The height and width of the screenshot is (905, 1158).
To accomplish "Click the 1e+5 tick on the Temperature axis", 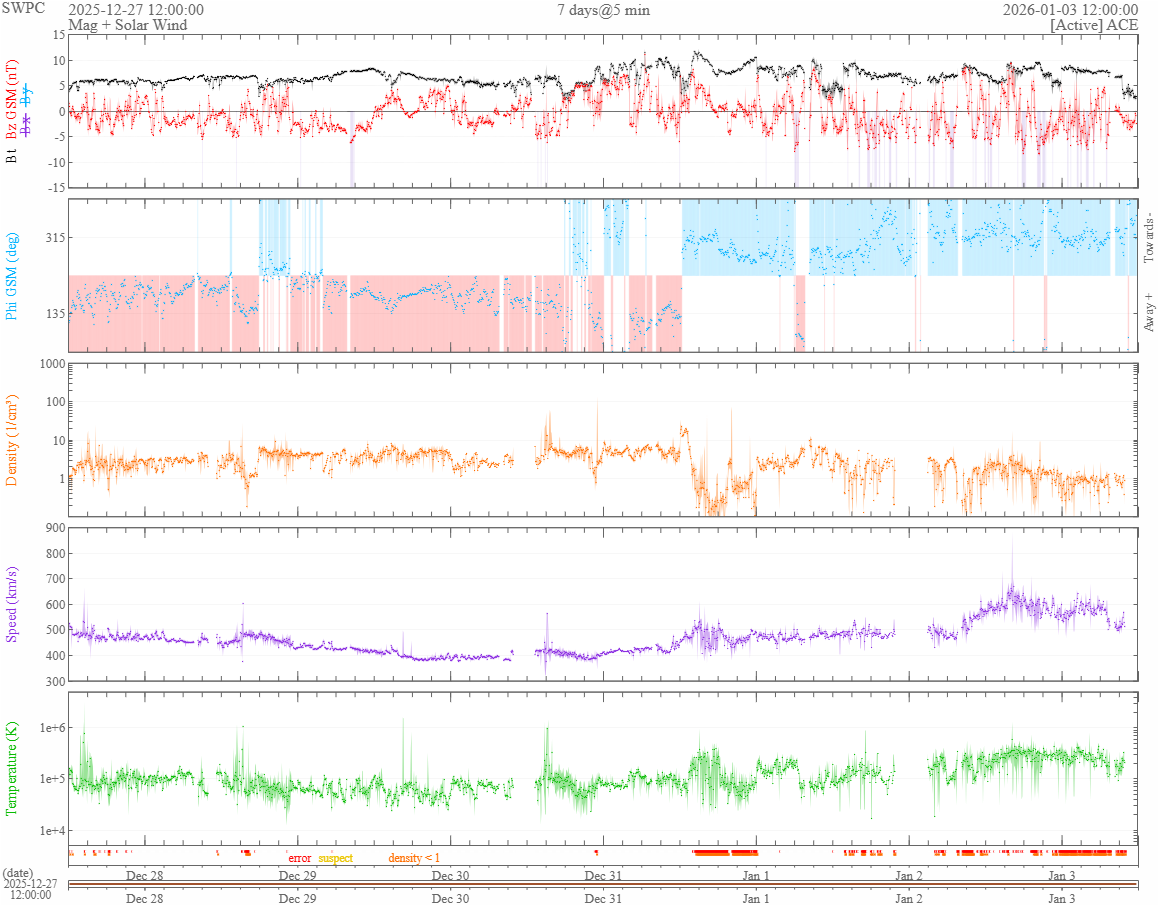I will 52,779.
